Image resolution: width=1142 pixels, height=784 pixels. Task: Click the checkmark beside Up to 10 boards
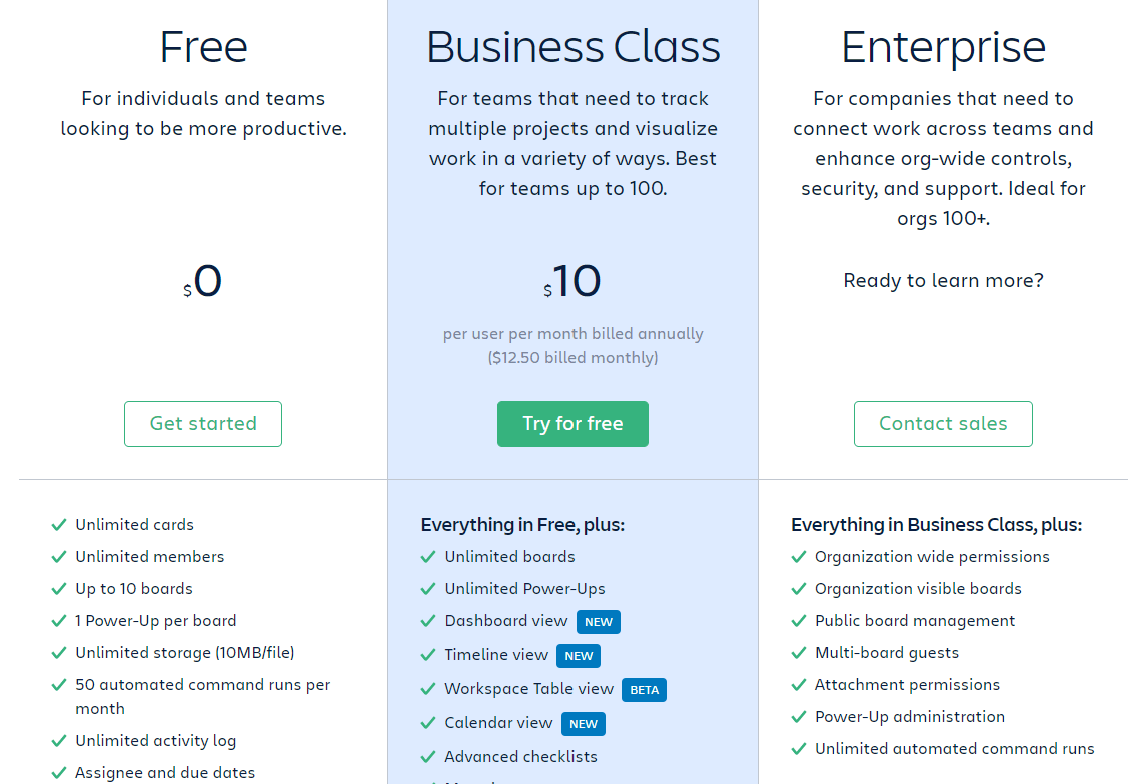tap(58, 589)
